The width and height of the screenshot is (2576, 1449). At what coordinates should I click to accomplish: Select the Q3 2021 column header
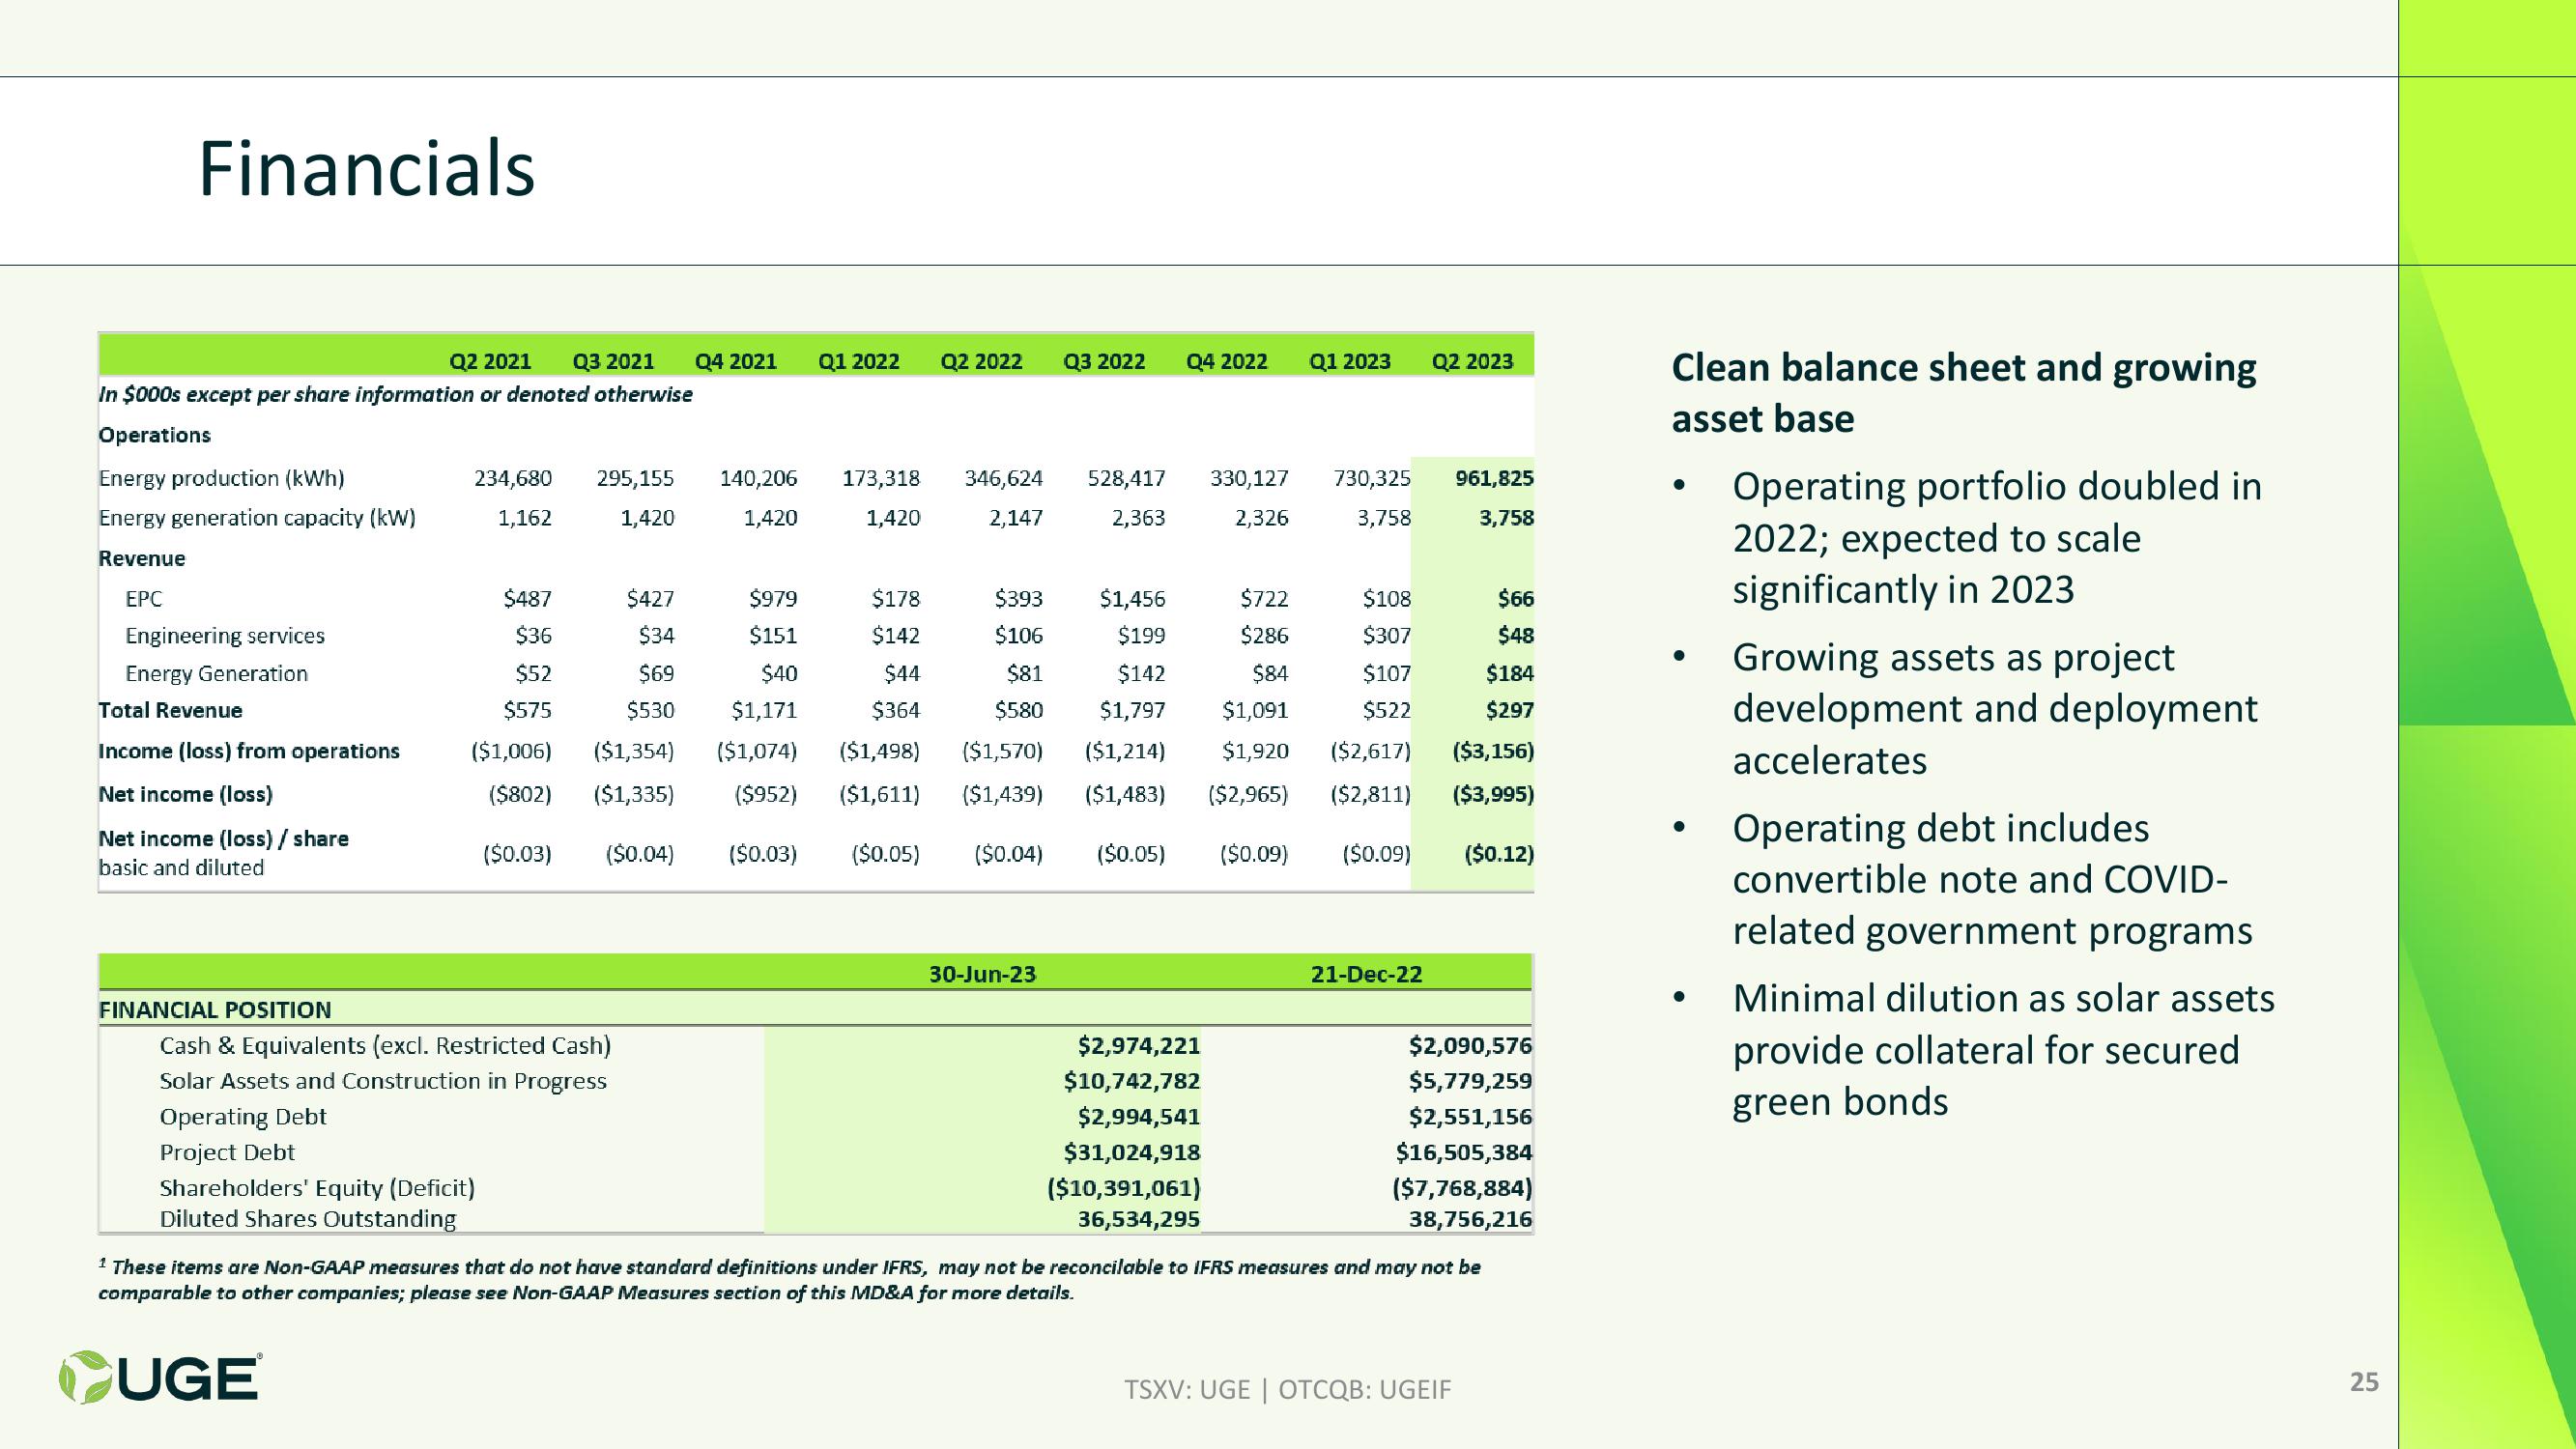pos(613,361)
